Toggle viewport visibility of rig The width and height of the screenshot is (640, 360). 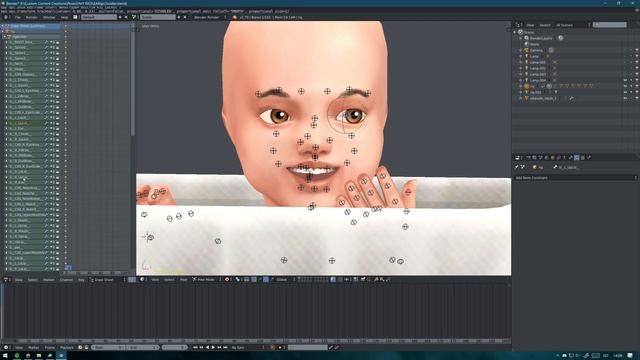point(625,86)
